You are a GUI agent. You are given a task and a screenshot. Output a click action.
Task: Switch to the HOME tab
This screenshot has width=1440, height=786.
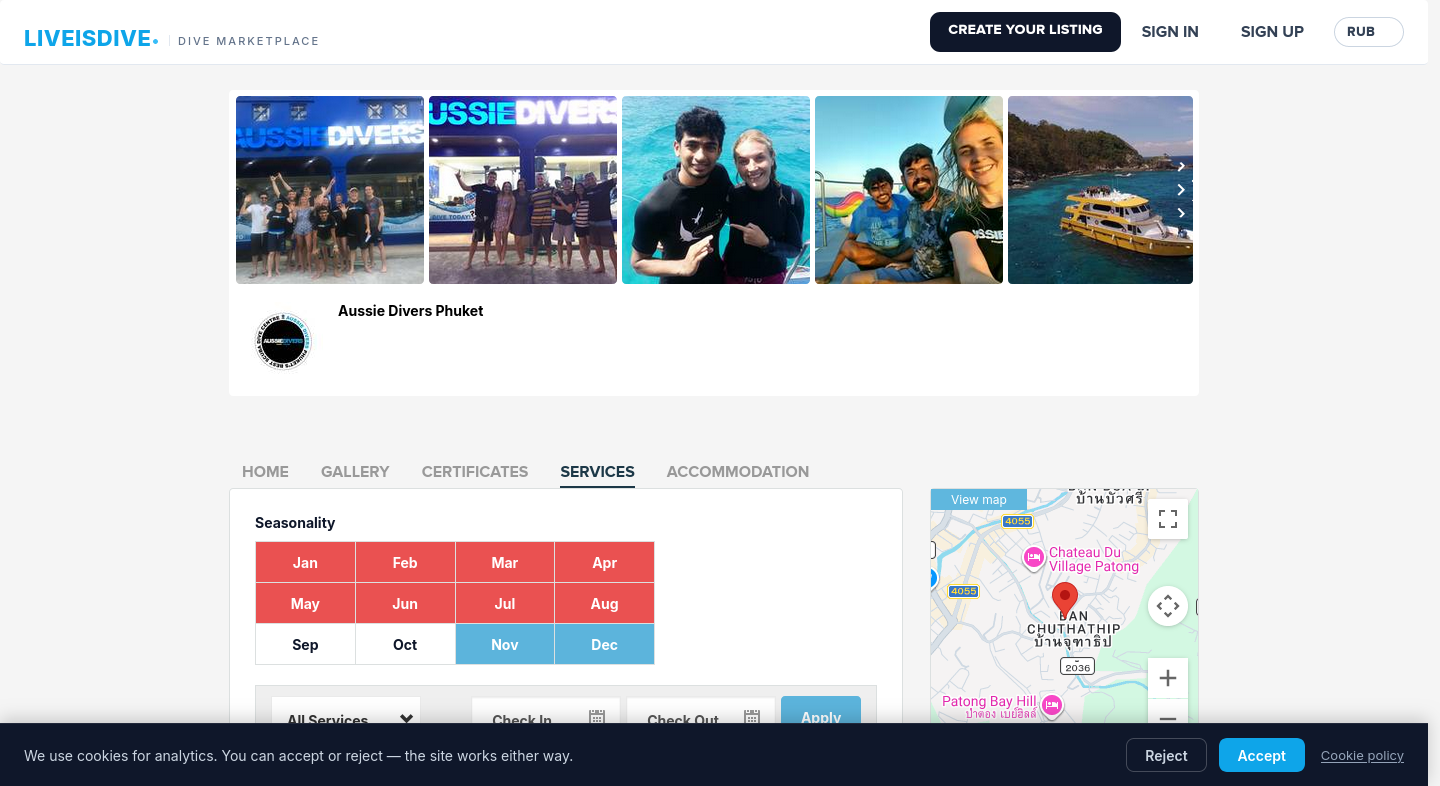(265, 471)
